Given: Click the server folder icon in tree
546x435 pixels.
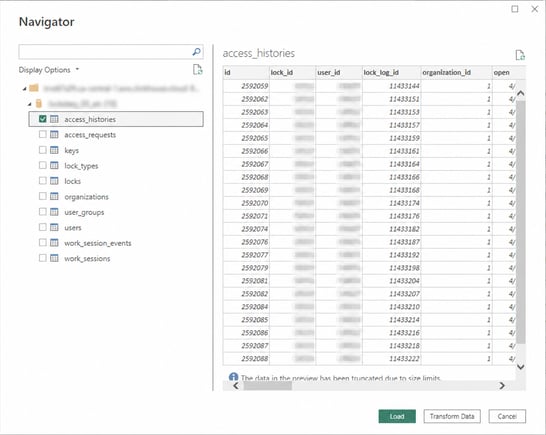Looking at the screenshot, I should pos(34,88).
